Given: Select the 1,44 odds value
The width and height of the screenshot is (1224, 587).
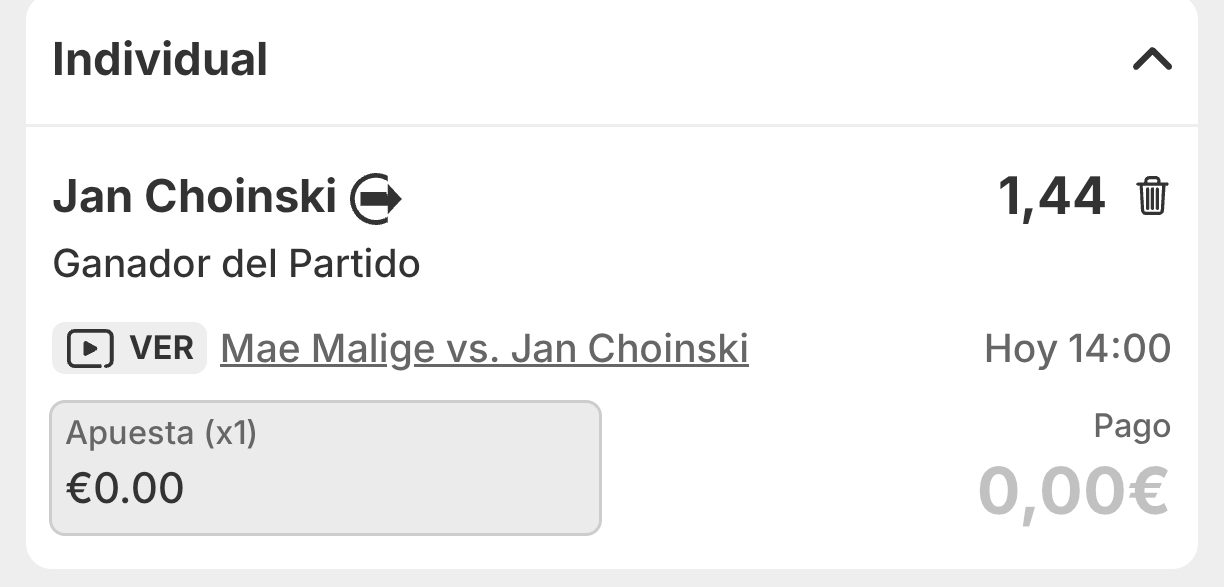Looking at the screenshot, I should [x=1051, y=196].
